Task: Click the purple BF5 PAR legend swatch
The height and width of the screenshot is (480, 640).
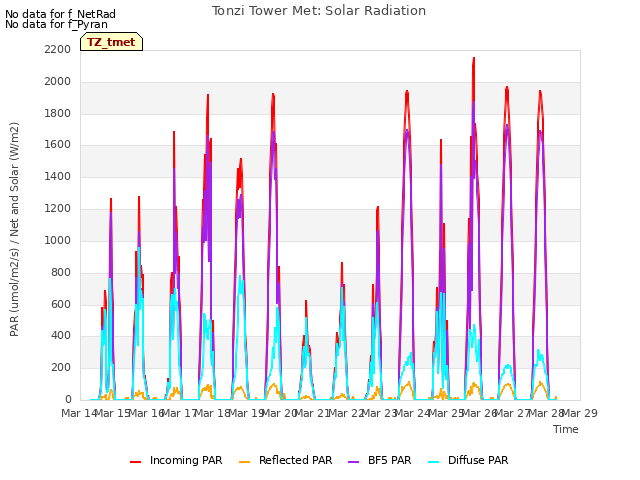Action: [x=353, y=462]
